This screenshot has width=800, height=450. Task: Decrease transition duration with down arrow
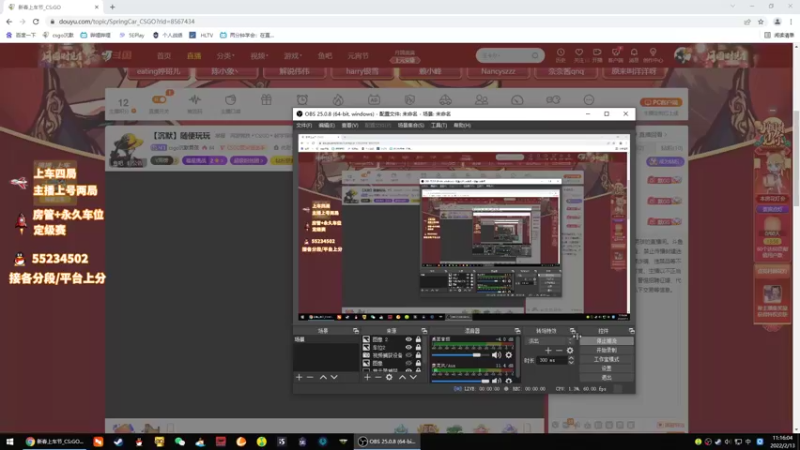pos(571,362)
